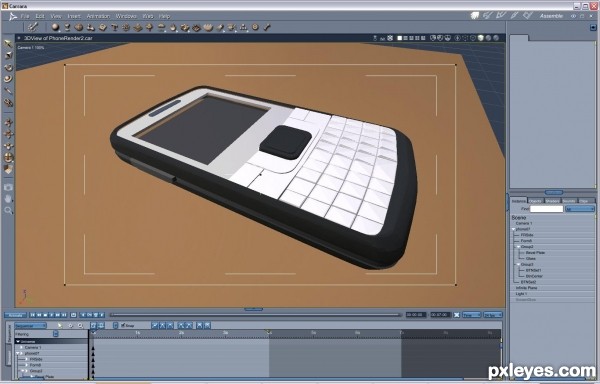Open the Help menu
Viewport: 600px width, 384px height.
[164, 16]
